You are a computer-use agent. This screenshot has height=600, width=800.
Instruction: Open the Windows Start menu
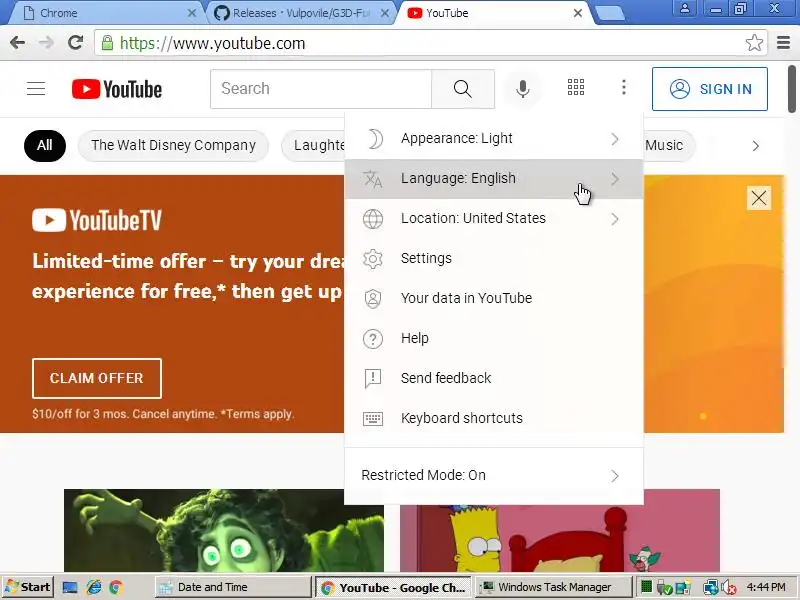coord(28,587)
